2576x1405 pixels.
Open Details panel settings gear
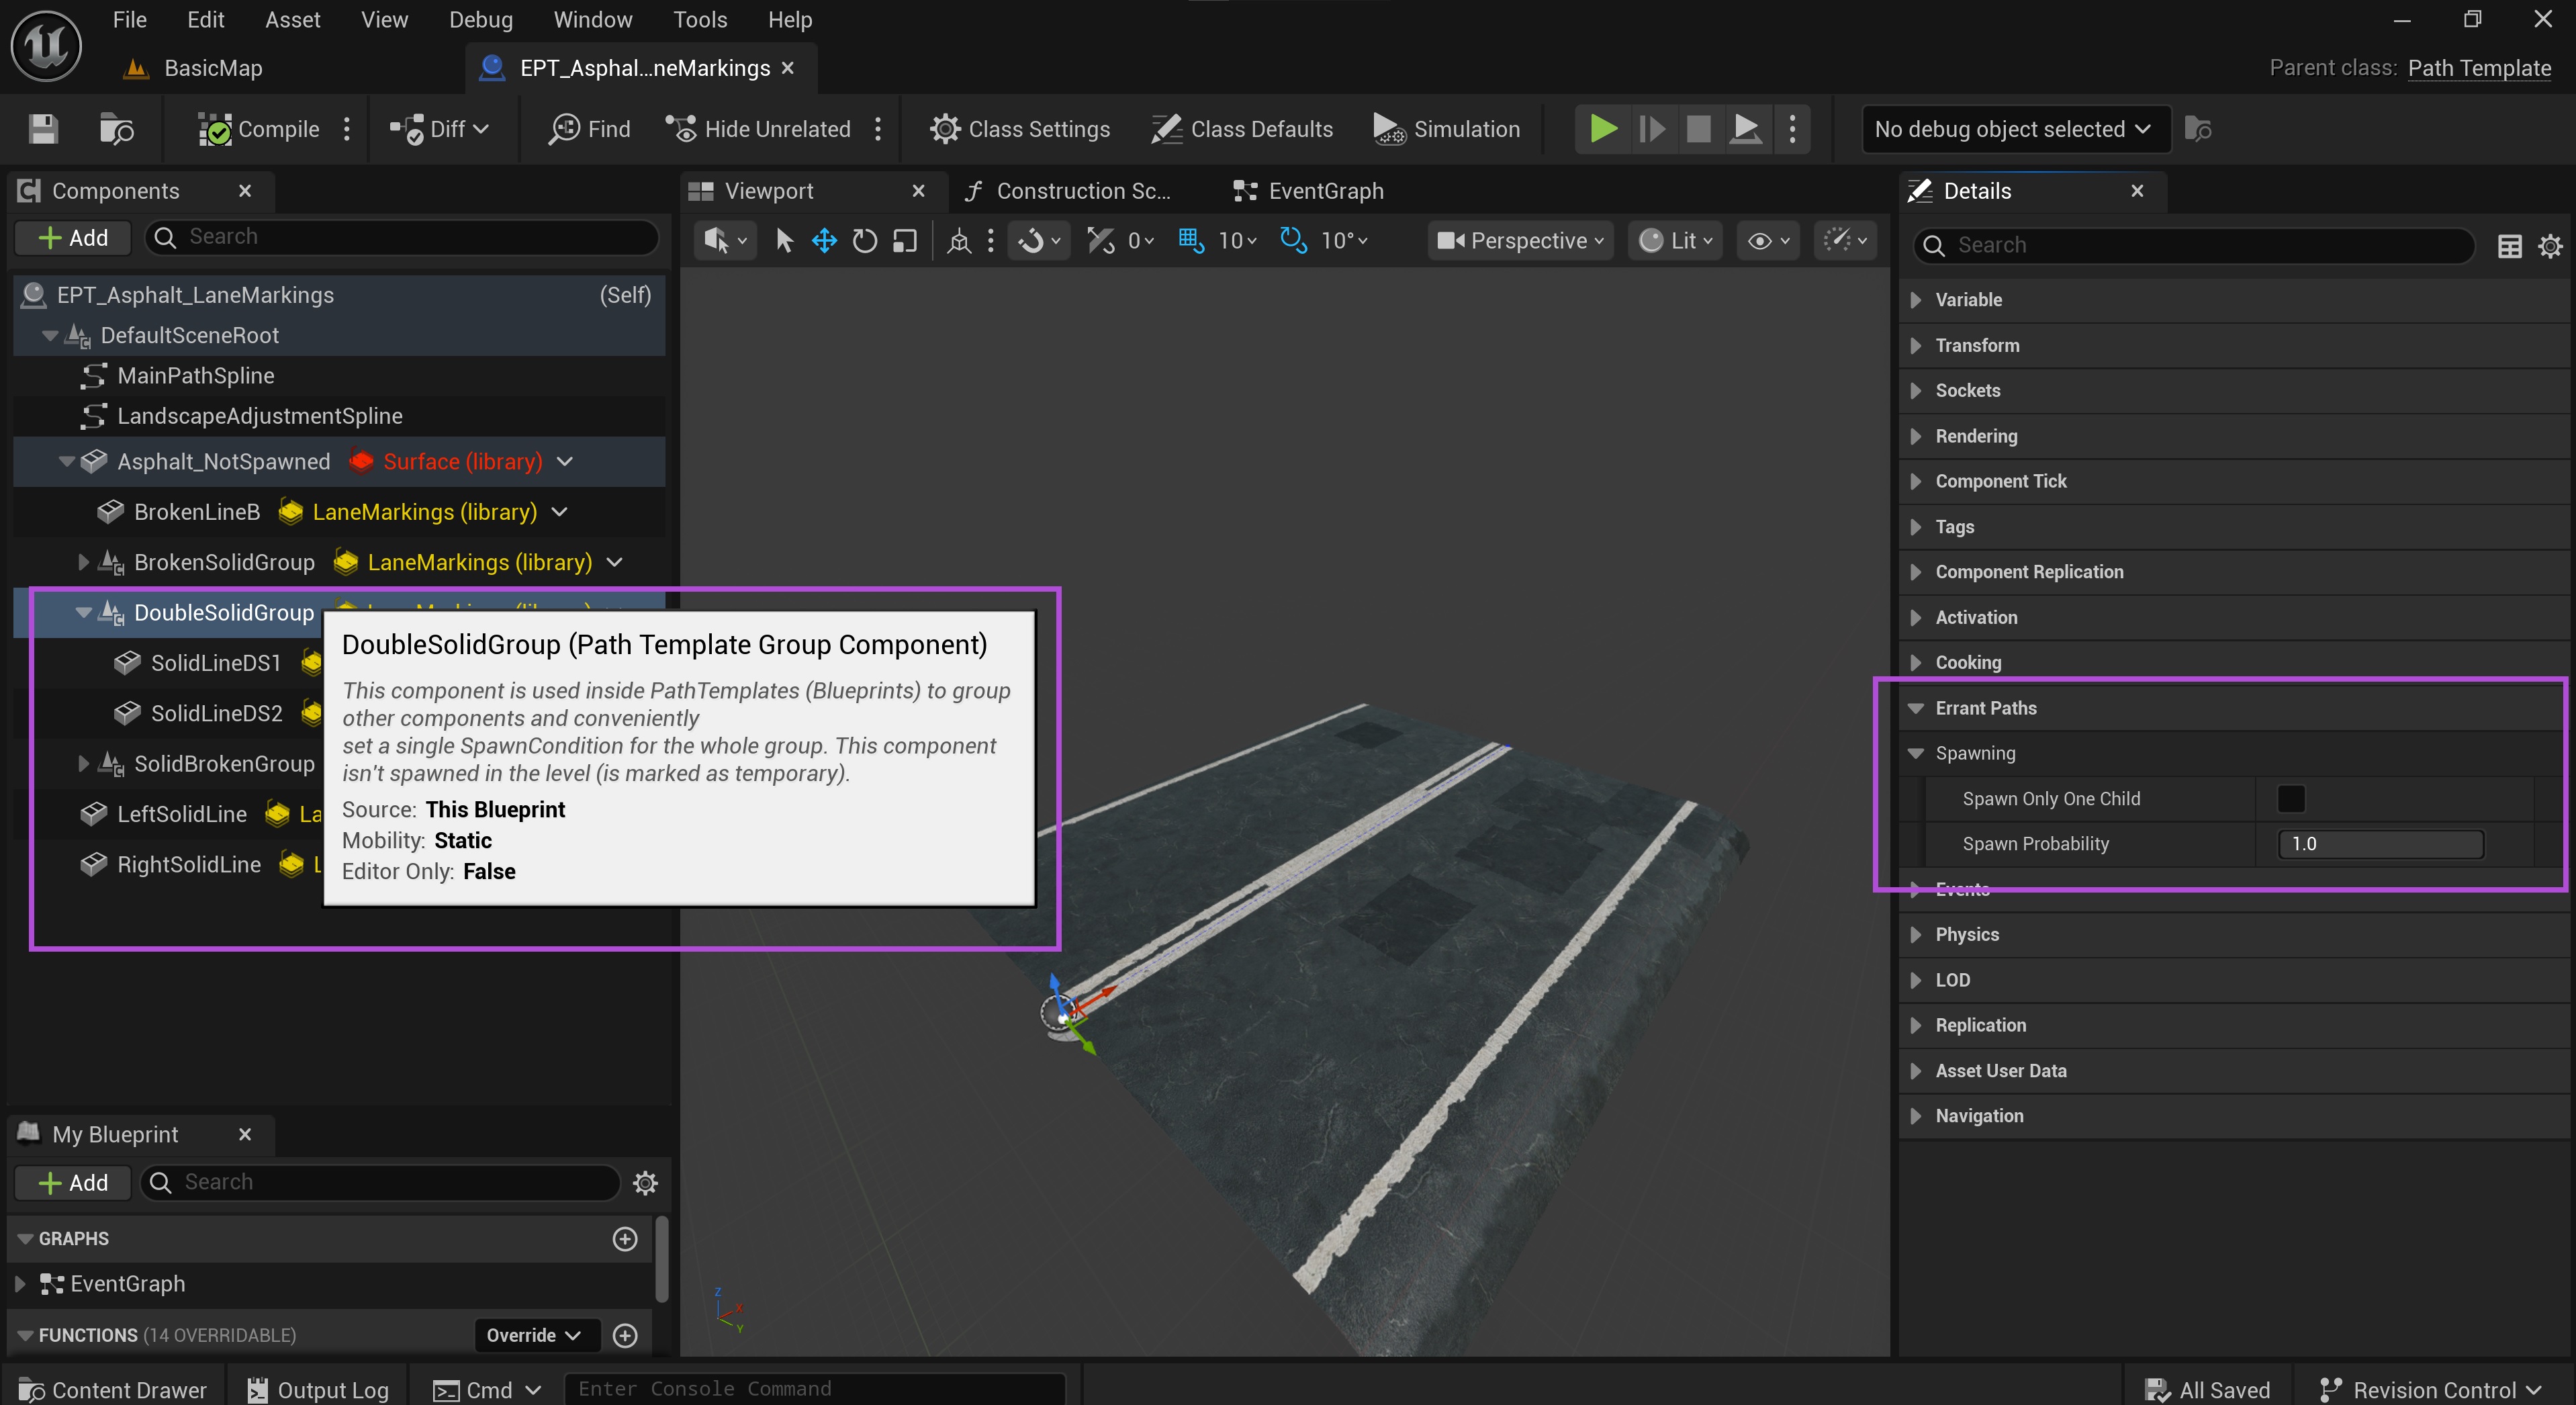pos(2550,245)
